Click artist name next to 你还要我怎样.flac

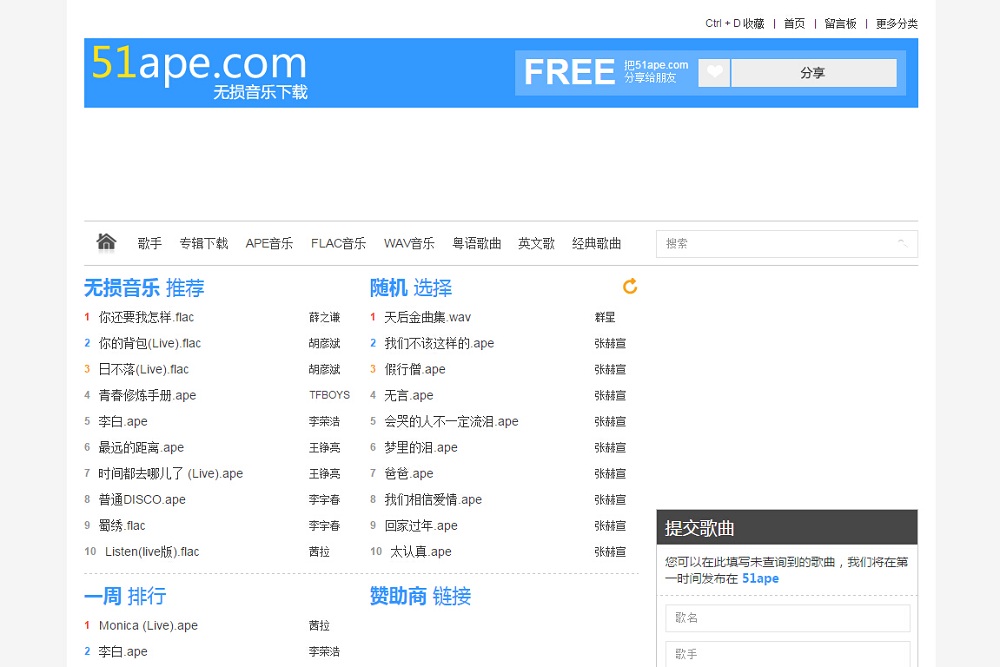click(x=325, y=318)
